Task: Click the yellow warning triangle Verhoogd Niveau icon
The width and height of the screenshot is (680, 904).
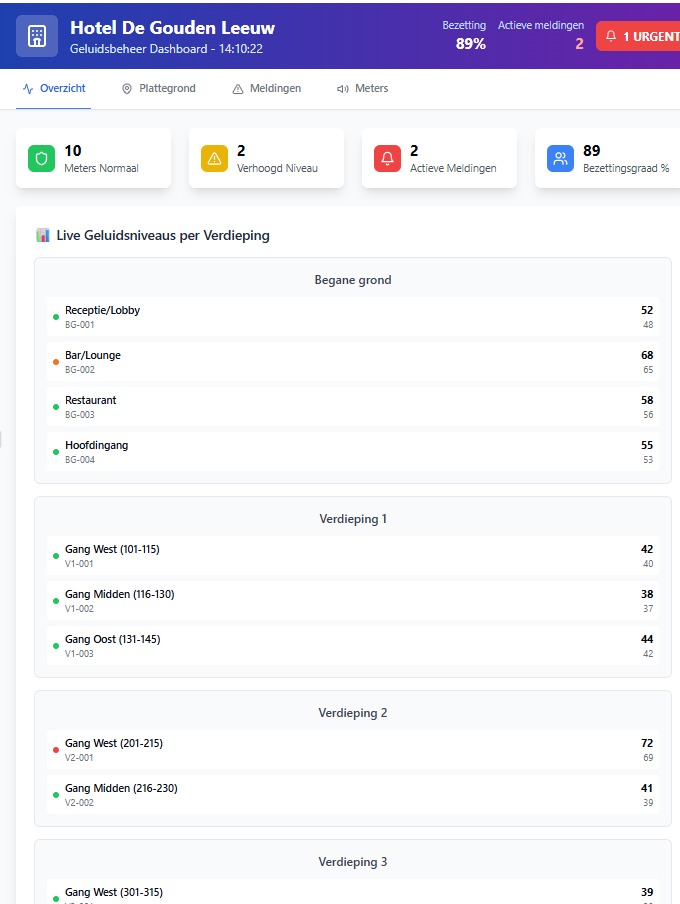Action: 215,158
